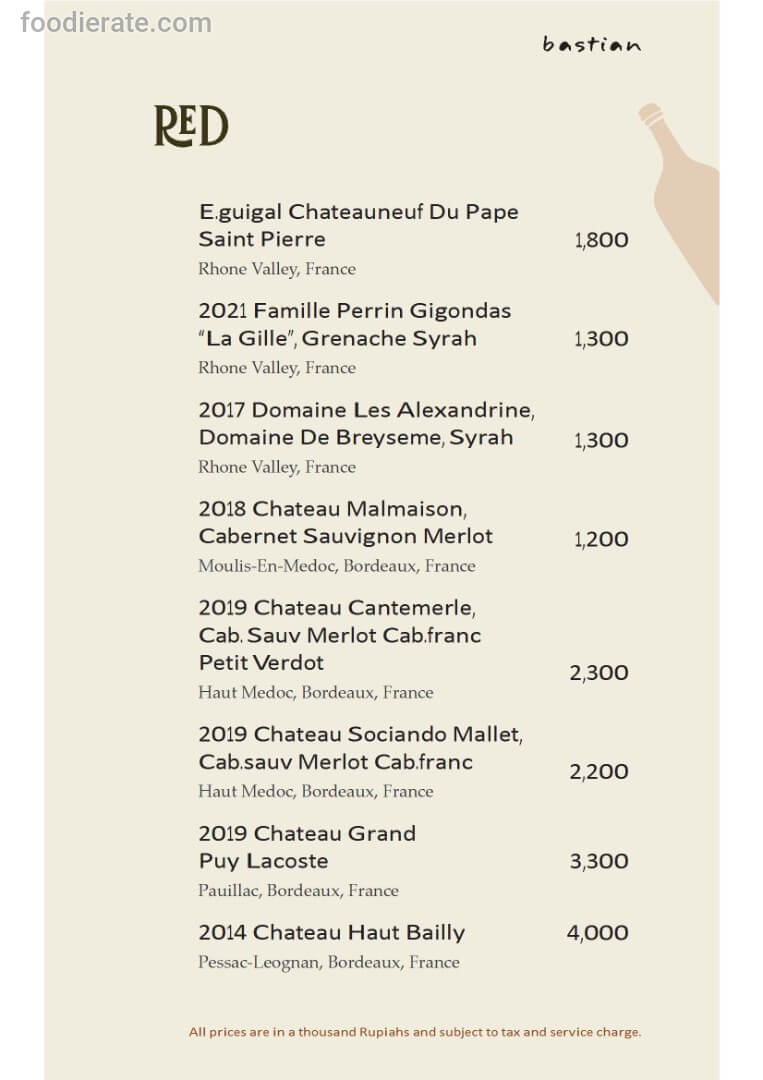
Task: Click the foodierate.com watermark link
Action: click(x=116, y=22)
